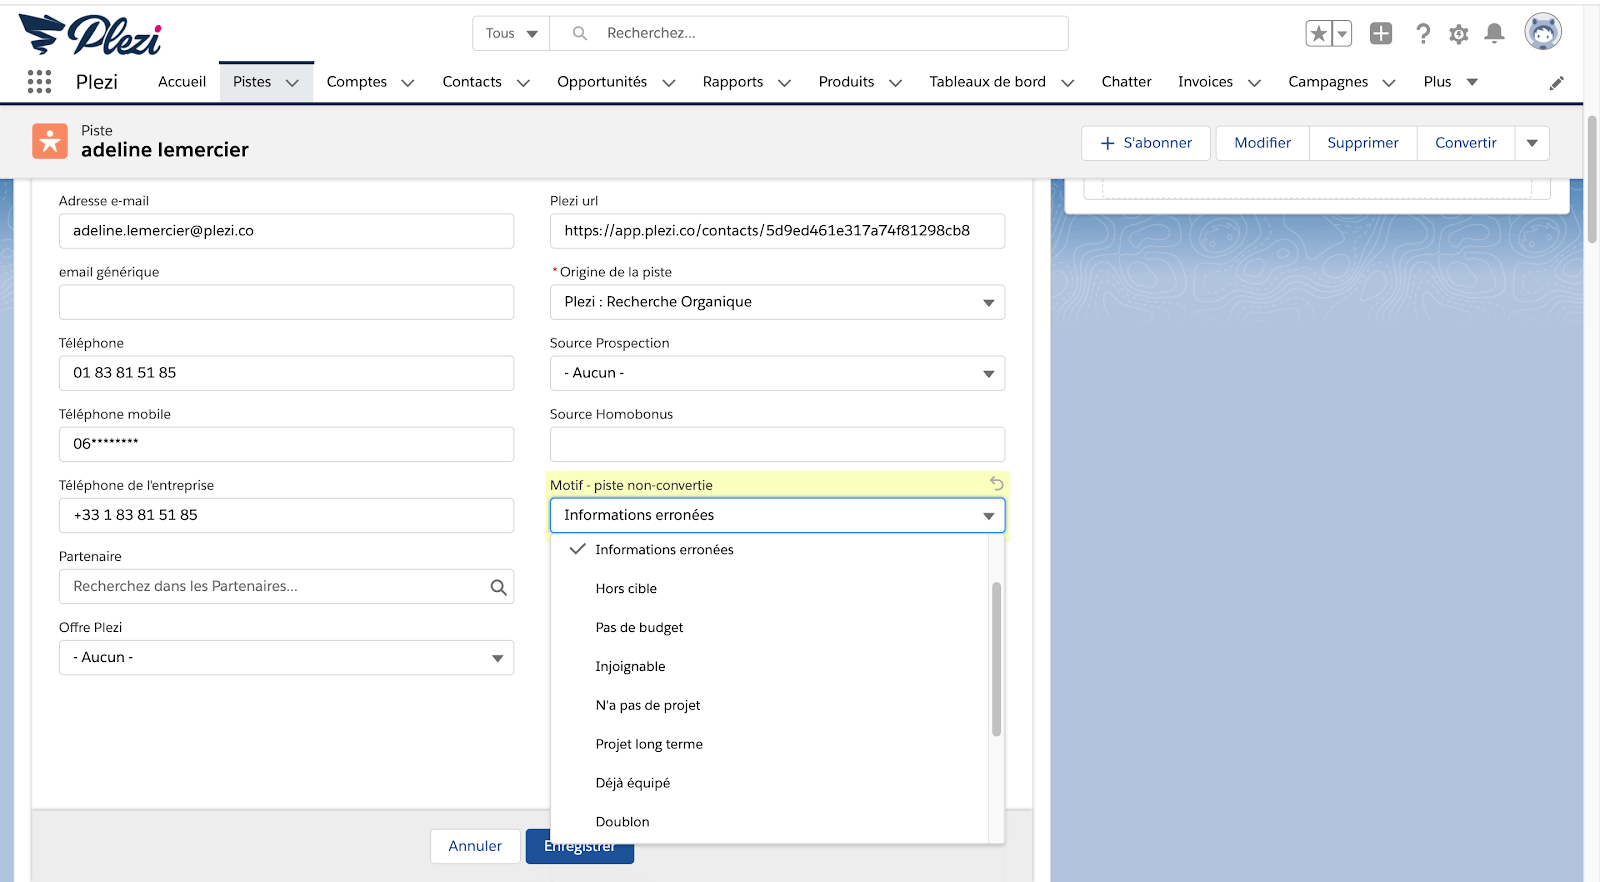Select Déjà équipé option
Viewport: 1600px width, 882px height.
(769, 783)
